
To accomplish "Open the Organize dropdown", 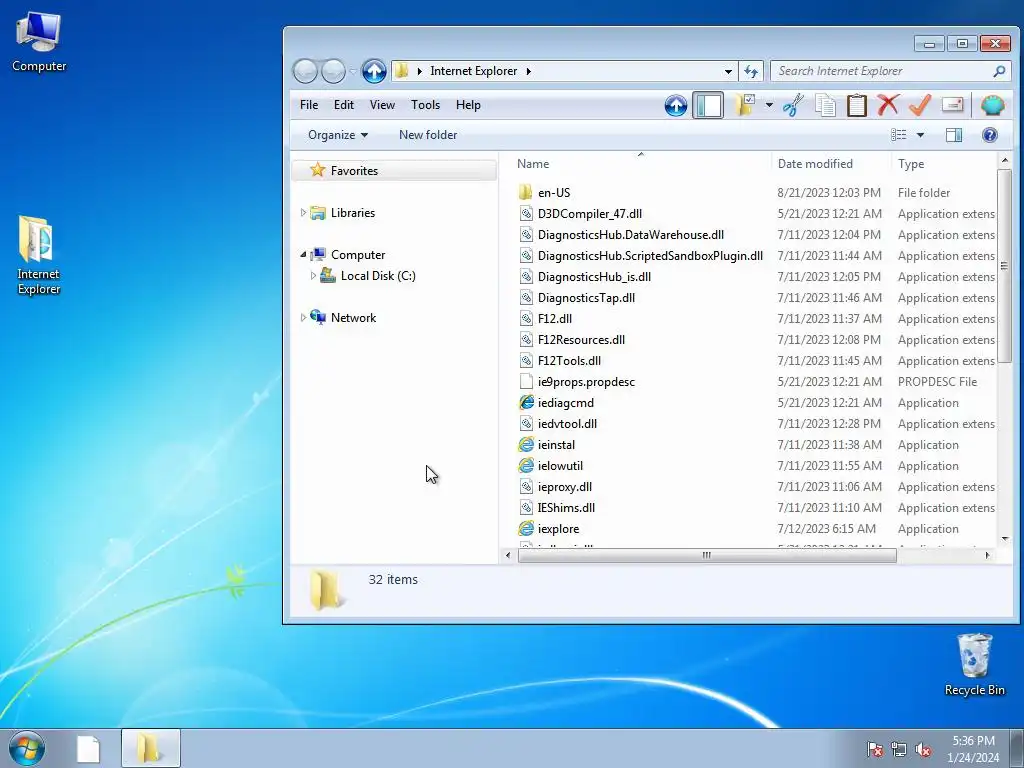I will (x=338, y=135).
